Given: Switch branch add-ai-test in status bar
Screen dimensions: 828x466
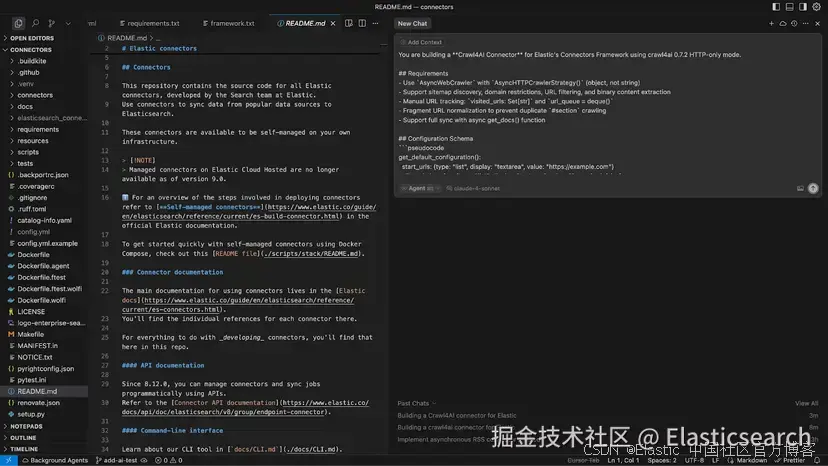Looking at the screenshot, I should [x=117, y=460].
